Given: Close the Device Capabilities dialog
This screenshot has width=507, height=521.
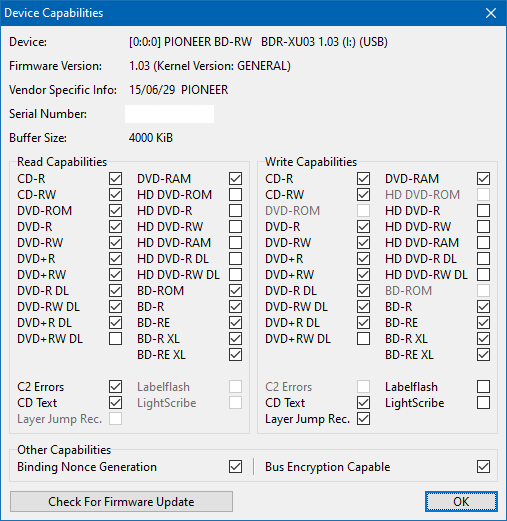Looking at the screenshot, I should (491, 13).
